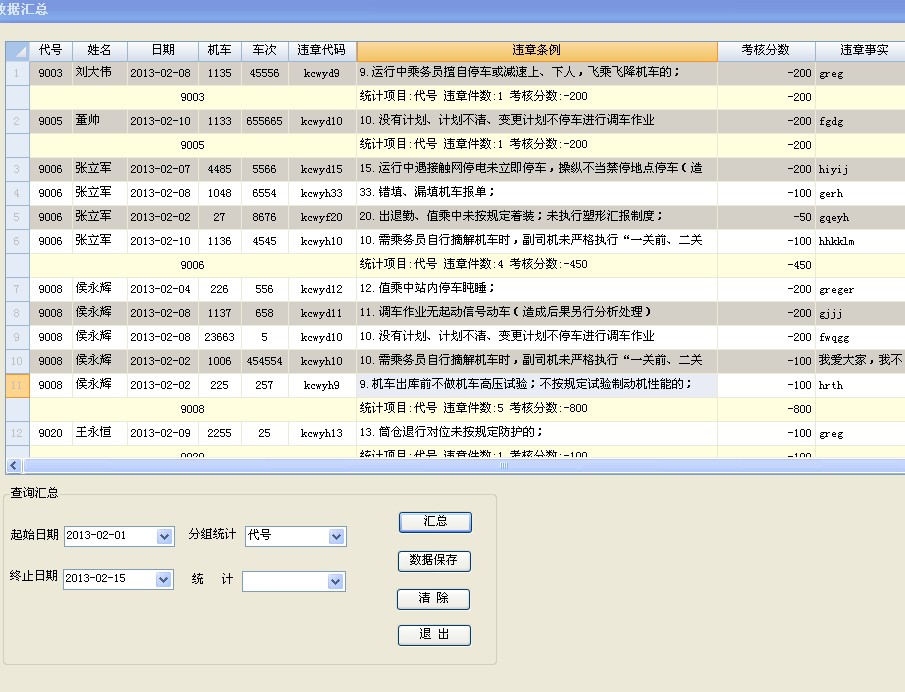Image resolution: width=905 pixels, height=692 pixels.
Task: Sort by the 日期 column header
Action: tap(163, 51)
